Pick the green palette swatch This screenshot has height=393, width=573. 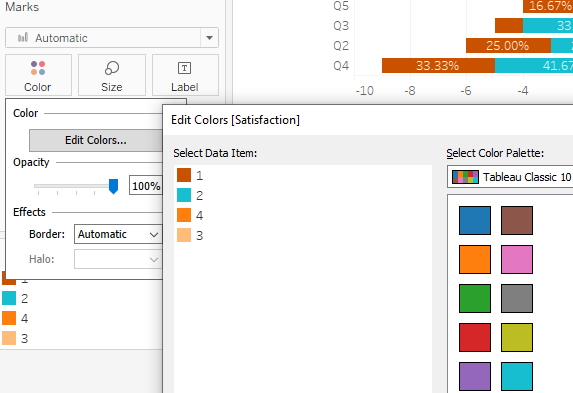coord(475,298)
